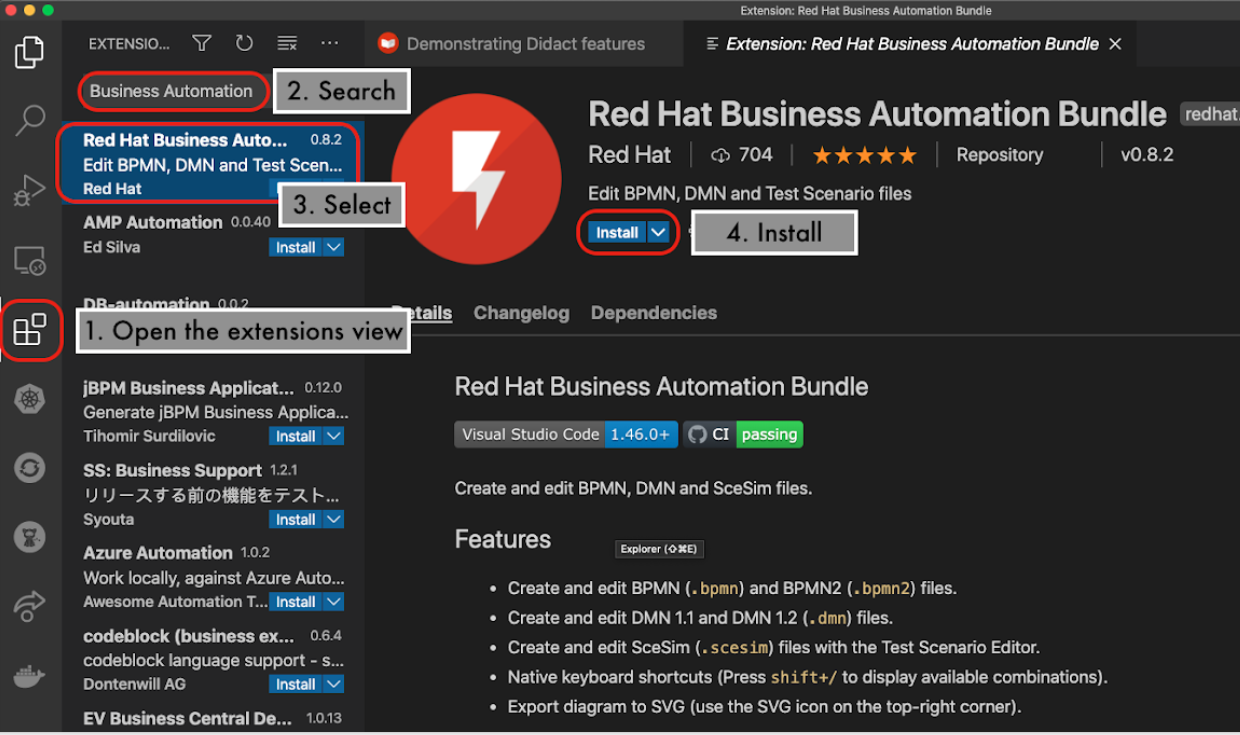This screenshot has width=1240, height=735.
Task: Click the Dontenwill AG publisher name
Action: point(134,684)
